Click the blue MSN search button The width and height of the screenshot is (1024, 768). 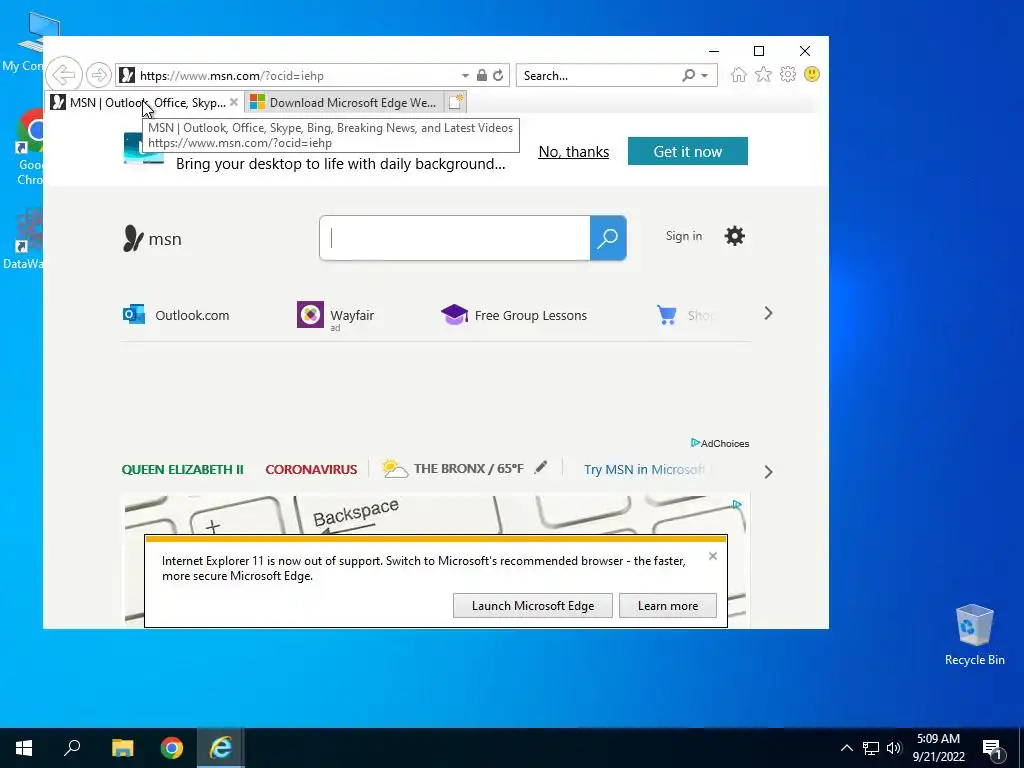click(608, 238)
